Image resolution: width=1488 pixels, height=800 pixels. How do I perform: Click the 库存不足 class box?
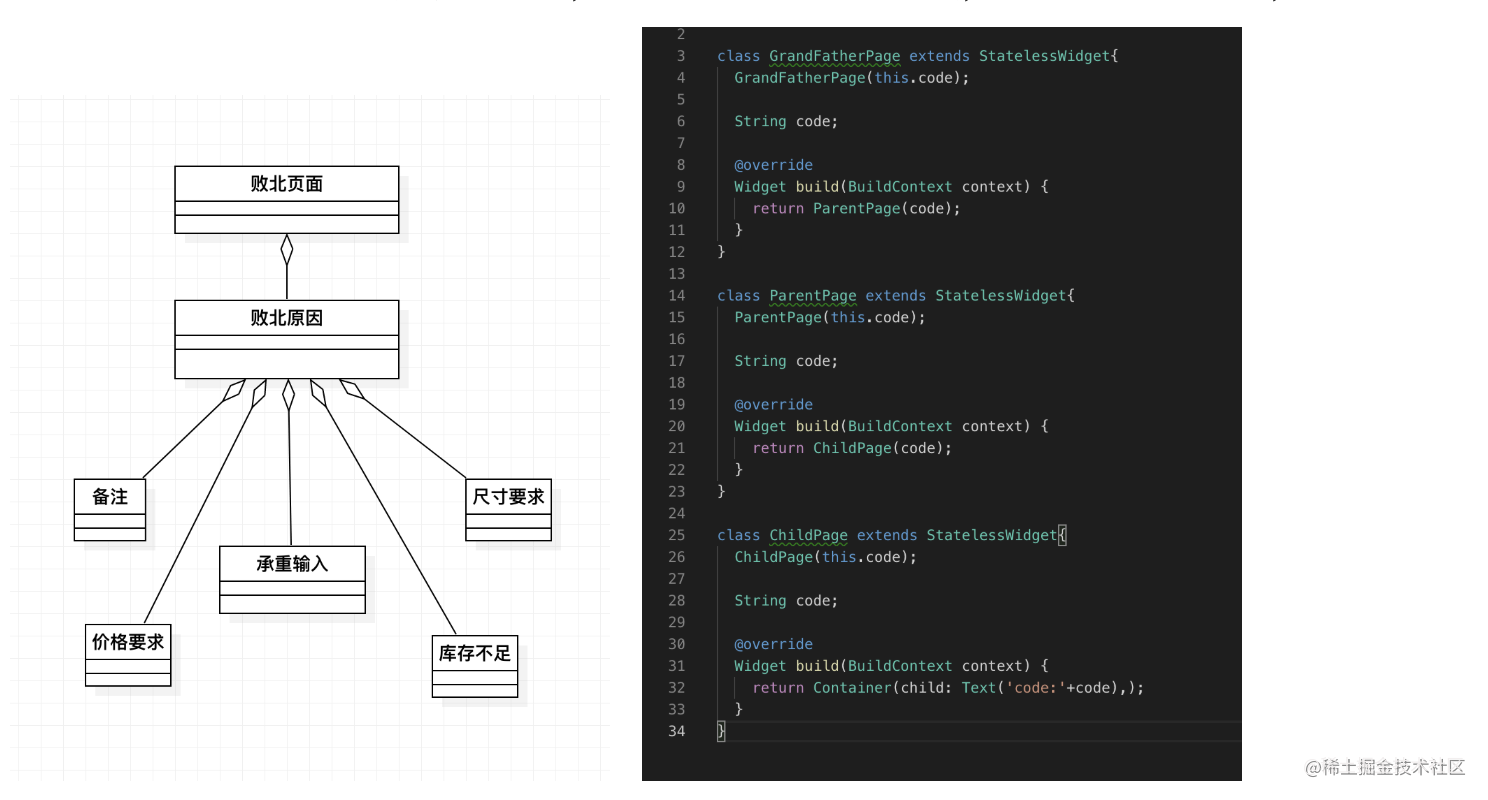point(475,667)
